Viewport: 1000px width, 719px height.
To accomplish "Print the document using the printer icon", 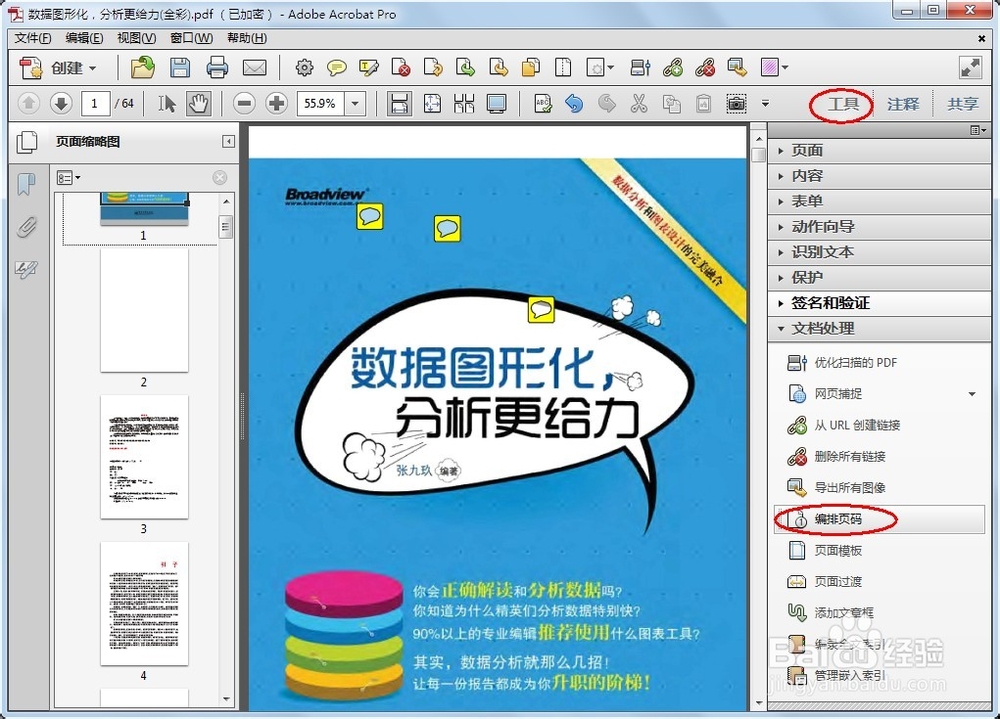I will pyautogui.click(x=217, y=68).
